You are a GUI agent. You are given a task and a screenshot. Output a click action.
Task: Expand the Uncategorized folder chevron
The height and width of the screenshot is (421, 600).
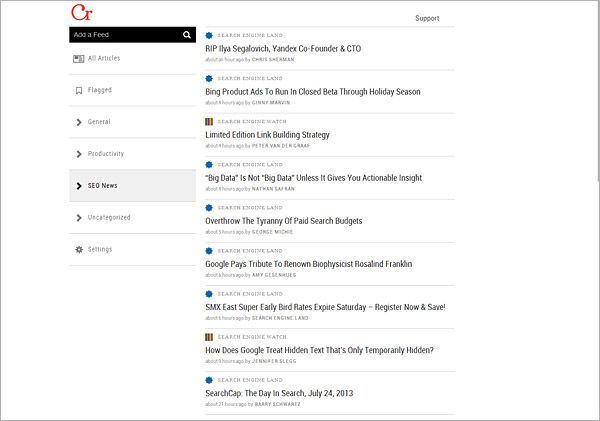click(x=78, y=217)
